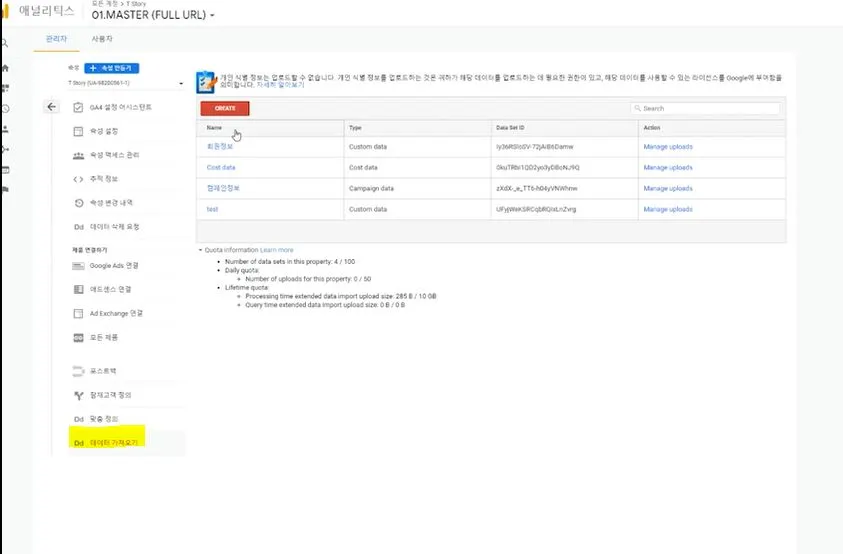The width and height of the screenshot is (843, 554).
Task: Click the T Story breadcrumb above view name
Action: [136, 4]
